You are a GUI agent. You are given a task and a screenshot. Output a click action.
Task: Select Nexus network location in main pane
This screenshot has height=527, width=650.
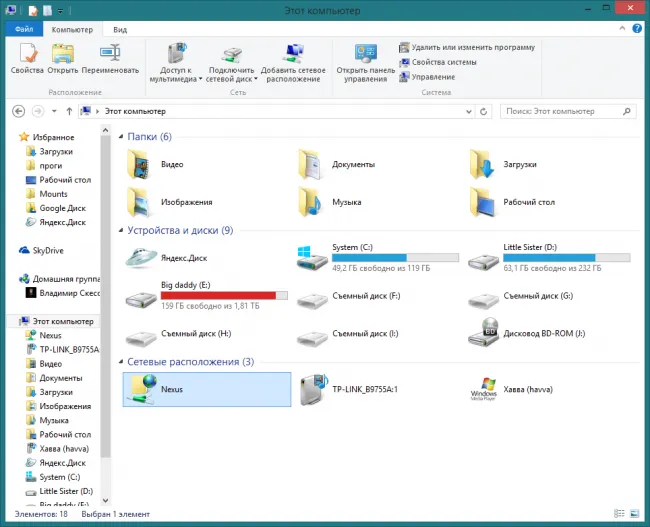pos(207,389)
